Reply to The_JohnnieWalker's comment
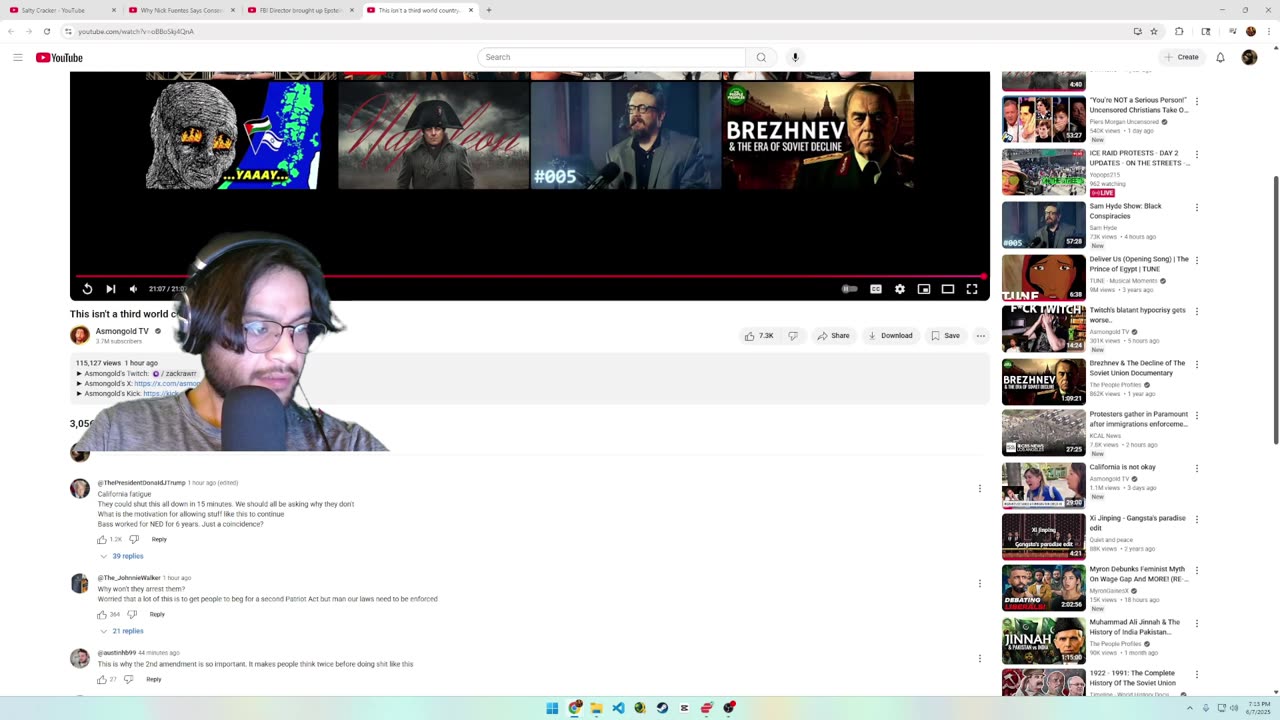1280x720 pixels. (x=157, y=614)
